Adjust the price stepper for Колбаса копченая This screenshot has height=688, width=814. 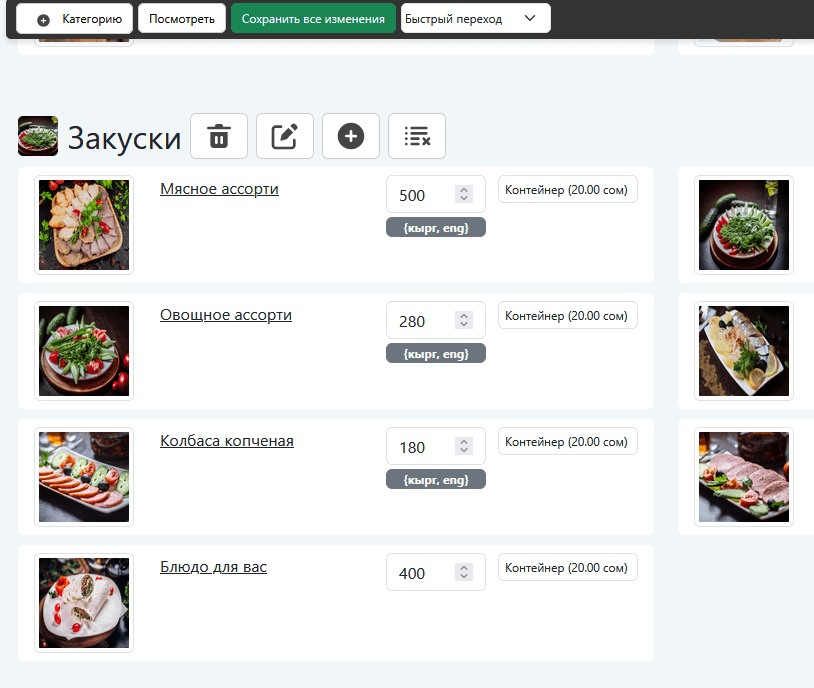pyautogui.click(x=463, y=447)
